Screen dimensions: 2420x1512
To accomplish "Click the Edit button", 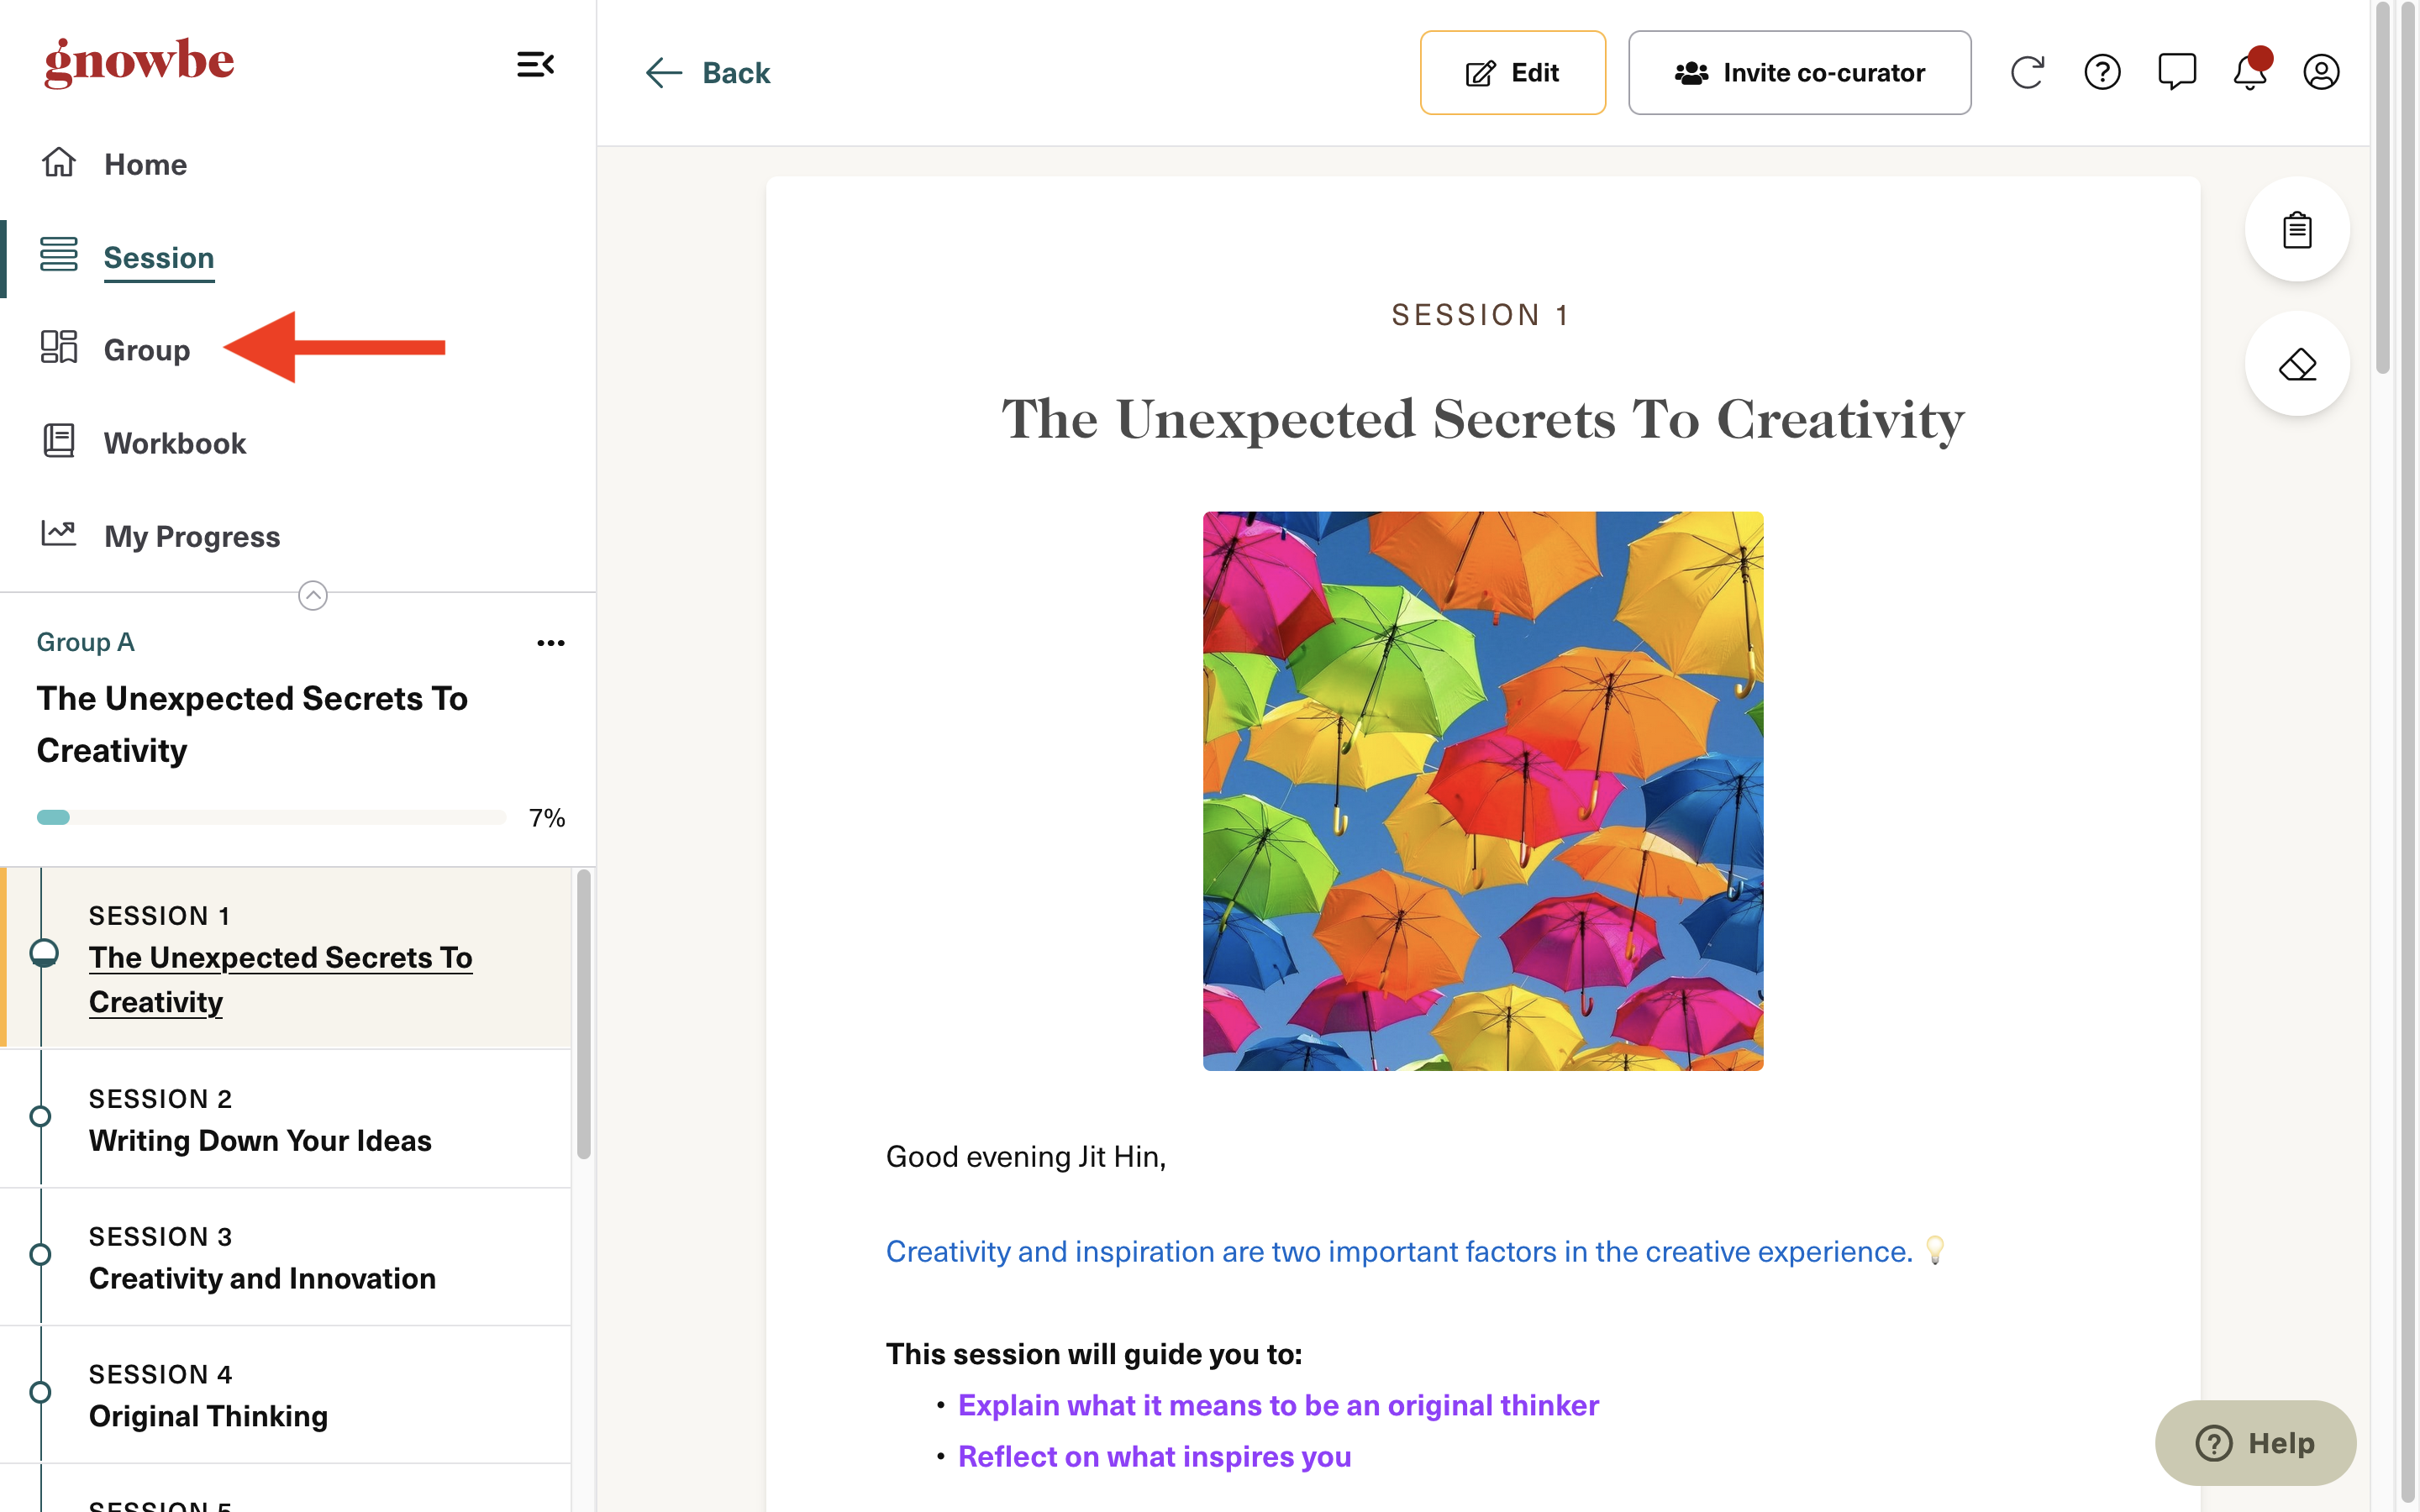I will tap(1512, 73).
